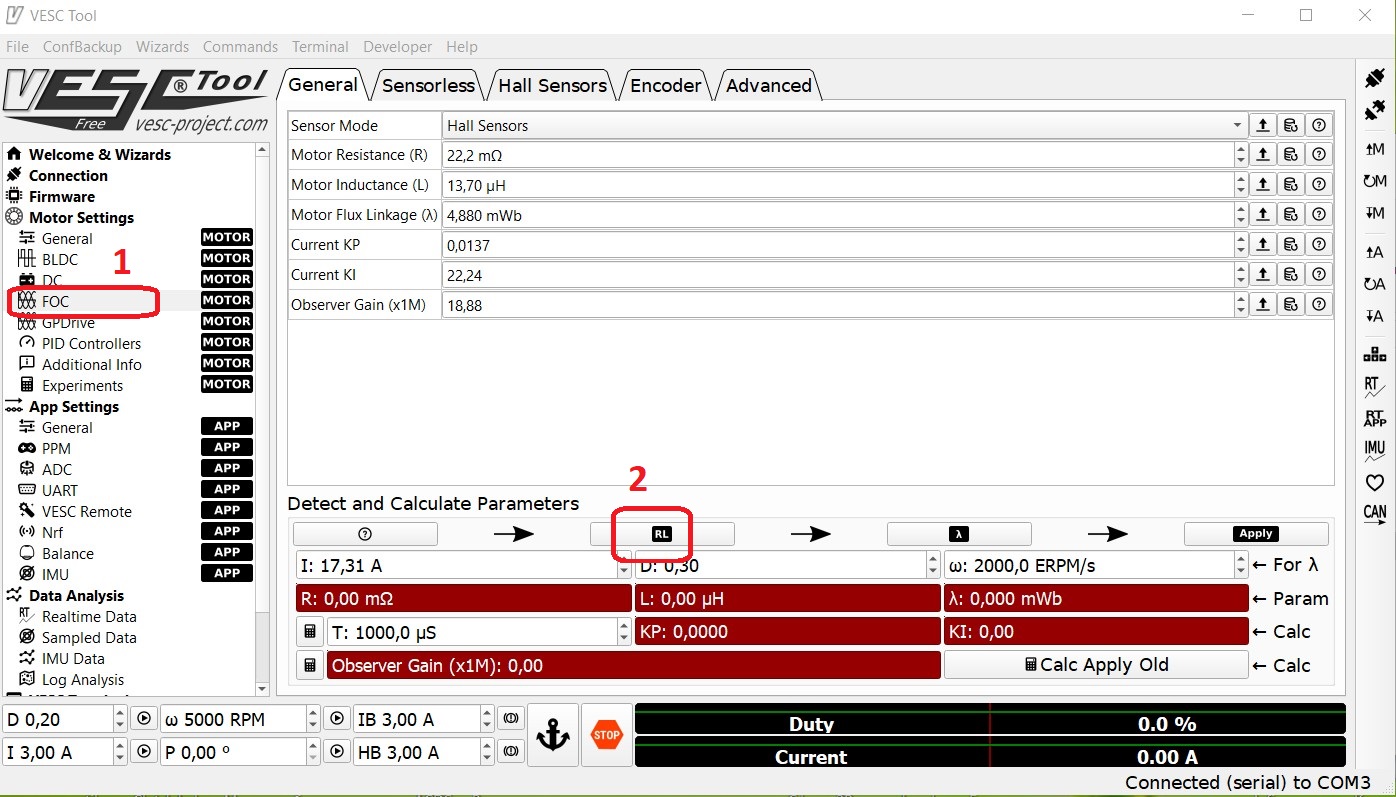Select Realtime Data in the sidebar
Viewport: 1396px width, 797px height.
point(89,617)
